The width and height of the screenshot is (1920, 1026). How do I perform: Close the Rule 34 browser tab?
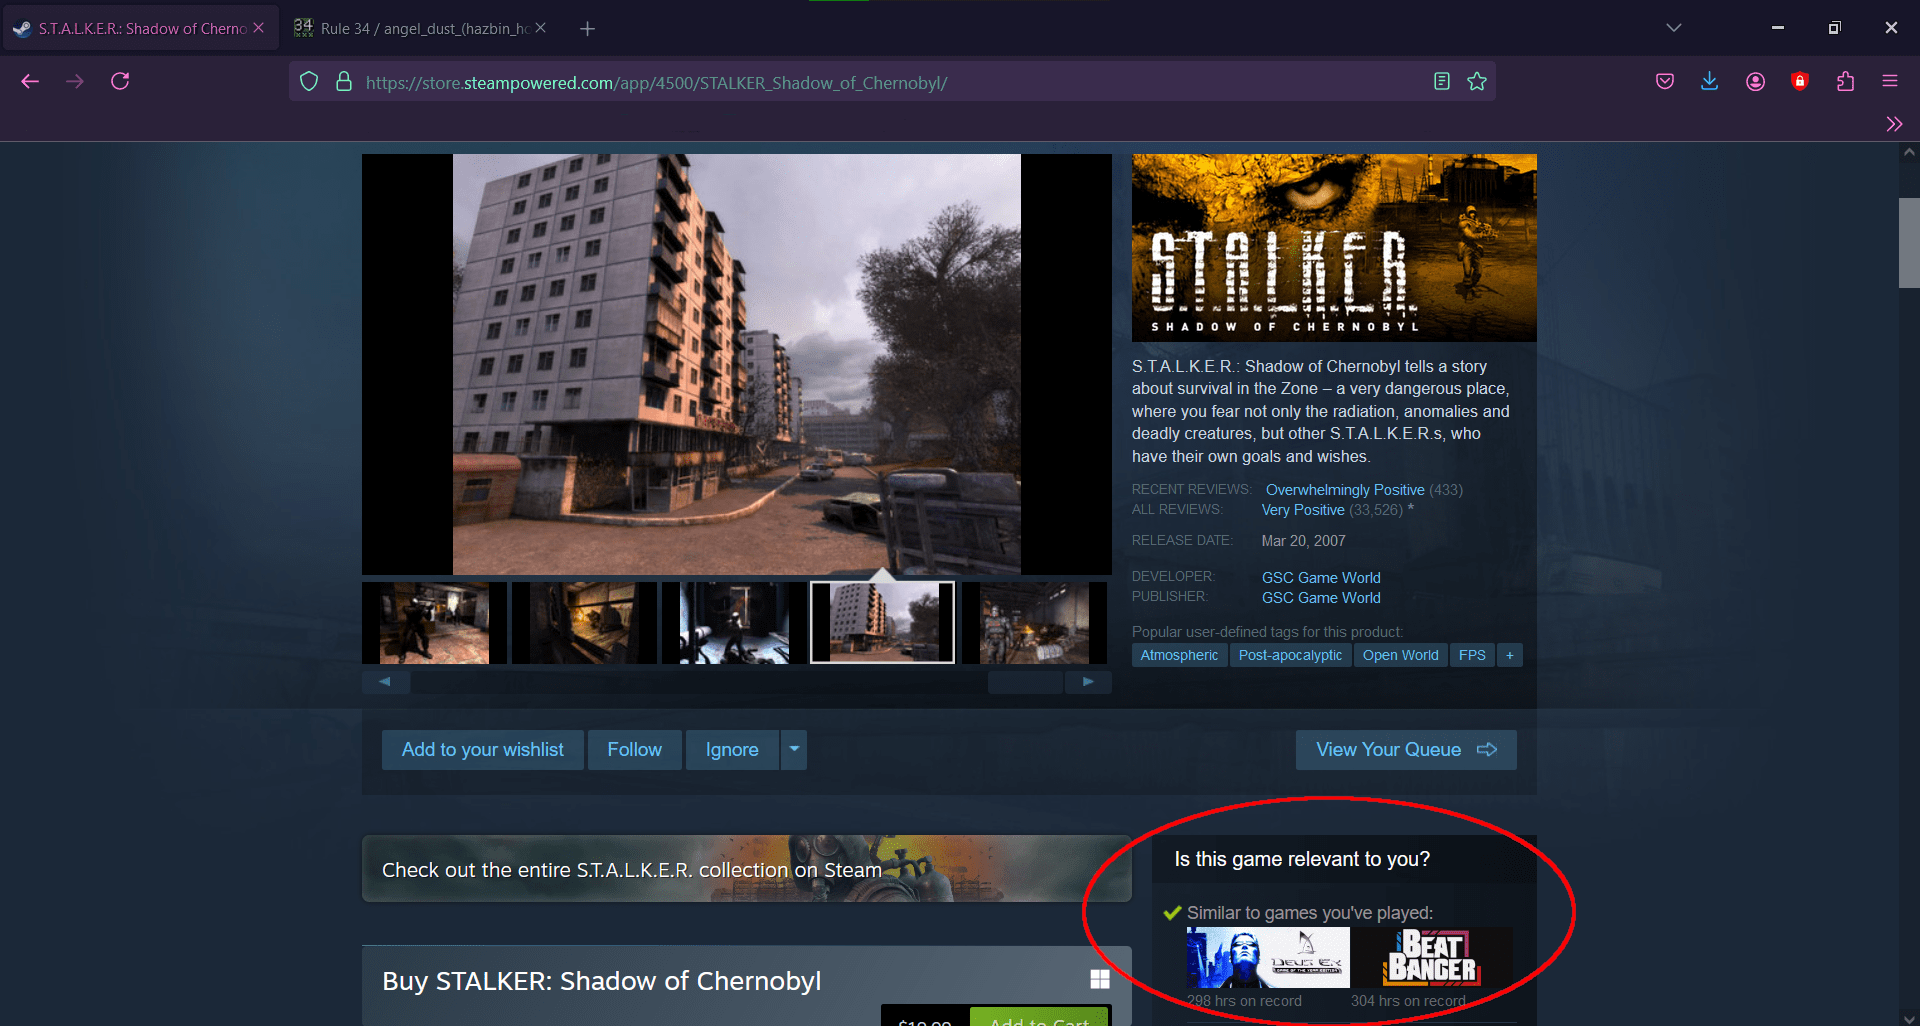[x=541, y=28]
